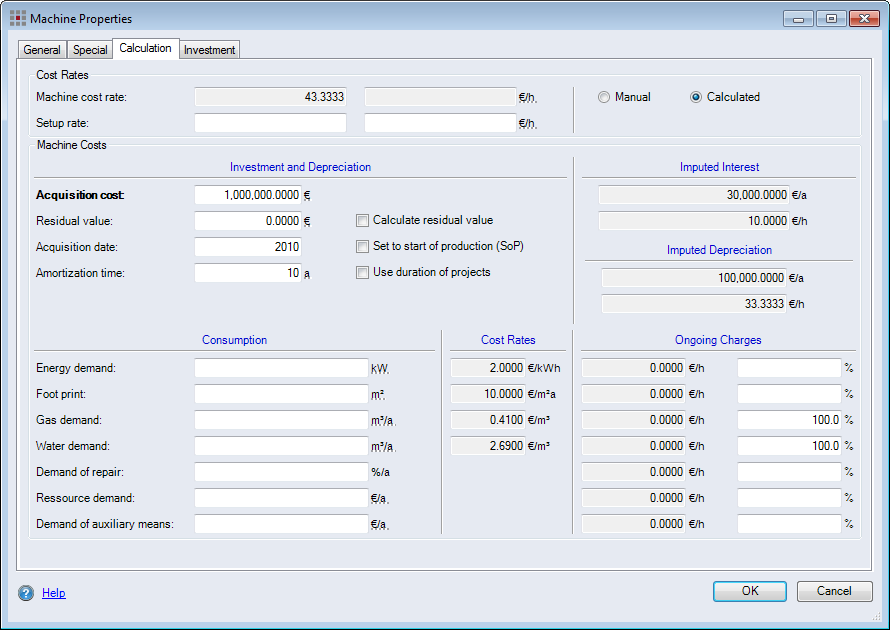This screenshot has height=630, width=890.
Task: Click the Machine Properties title bar icon
Action: click(17, 17)
